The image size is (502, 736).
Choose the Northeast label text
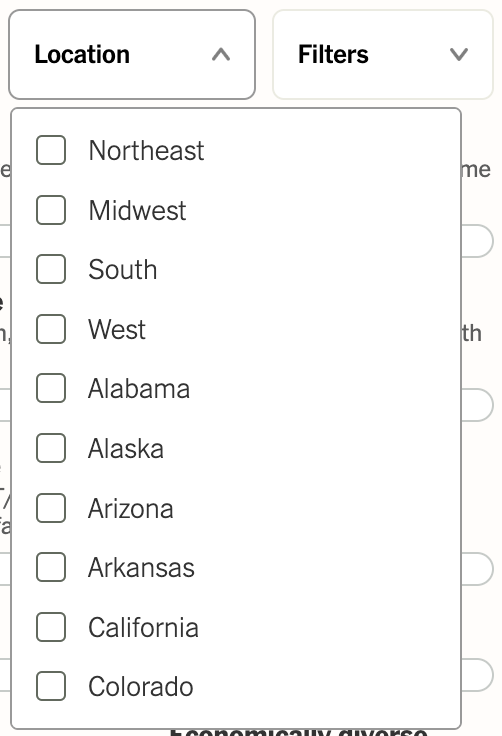(146, 151)
